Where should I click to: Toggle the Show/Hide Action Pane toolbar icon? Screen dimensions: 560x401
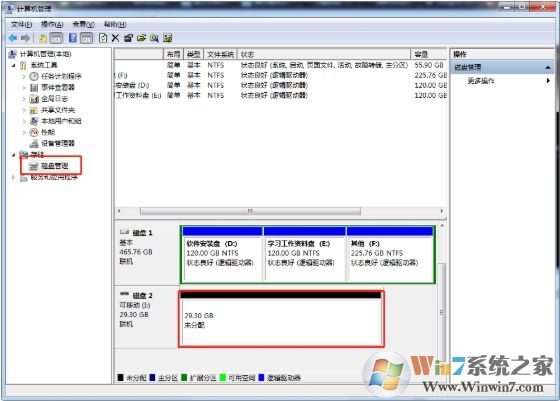pos(86,38)
